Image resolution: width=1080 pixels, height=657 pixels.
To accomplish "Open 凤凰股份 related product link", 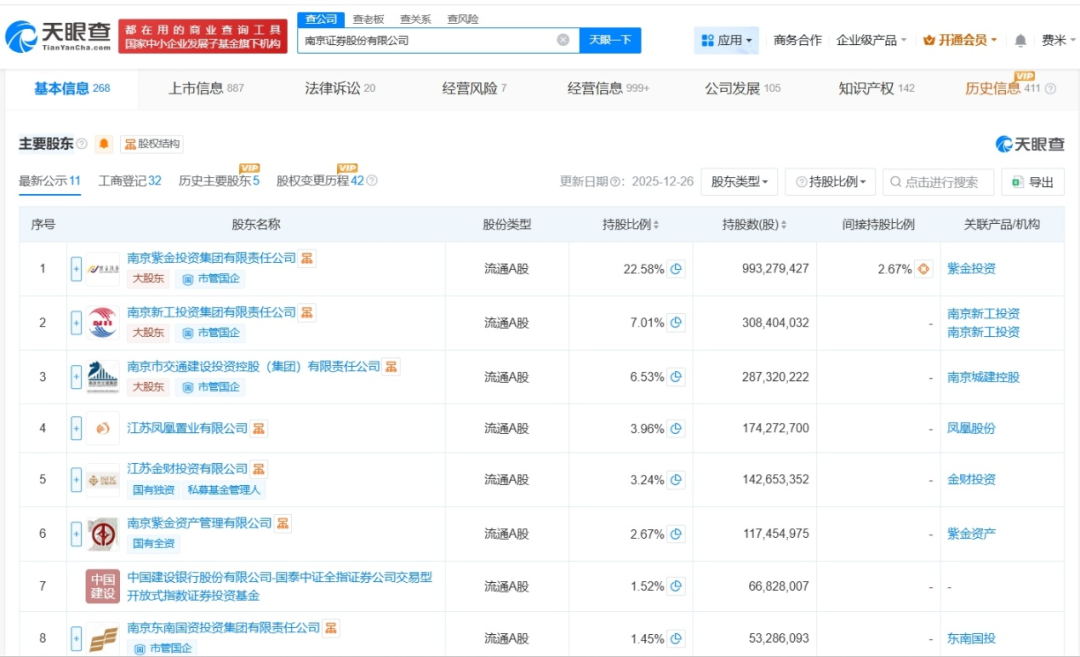I will click(971, 428).
